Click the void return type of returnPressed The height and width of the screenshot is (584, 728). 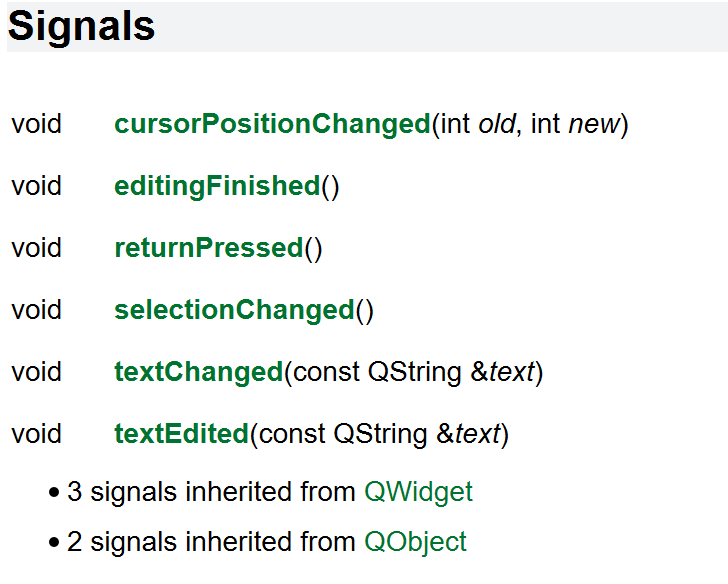[37, 248]
